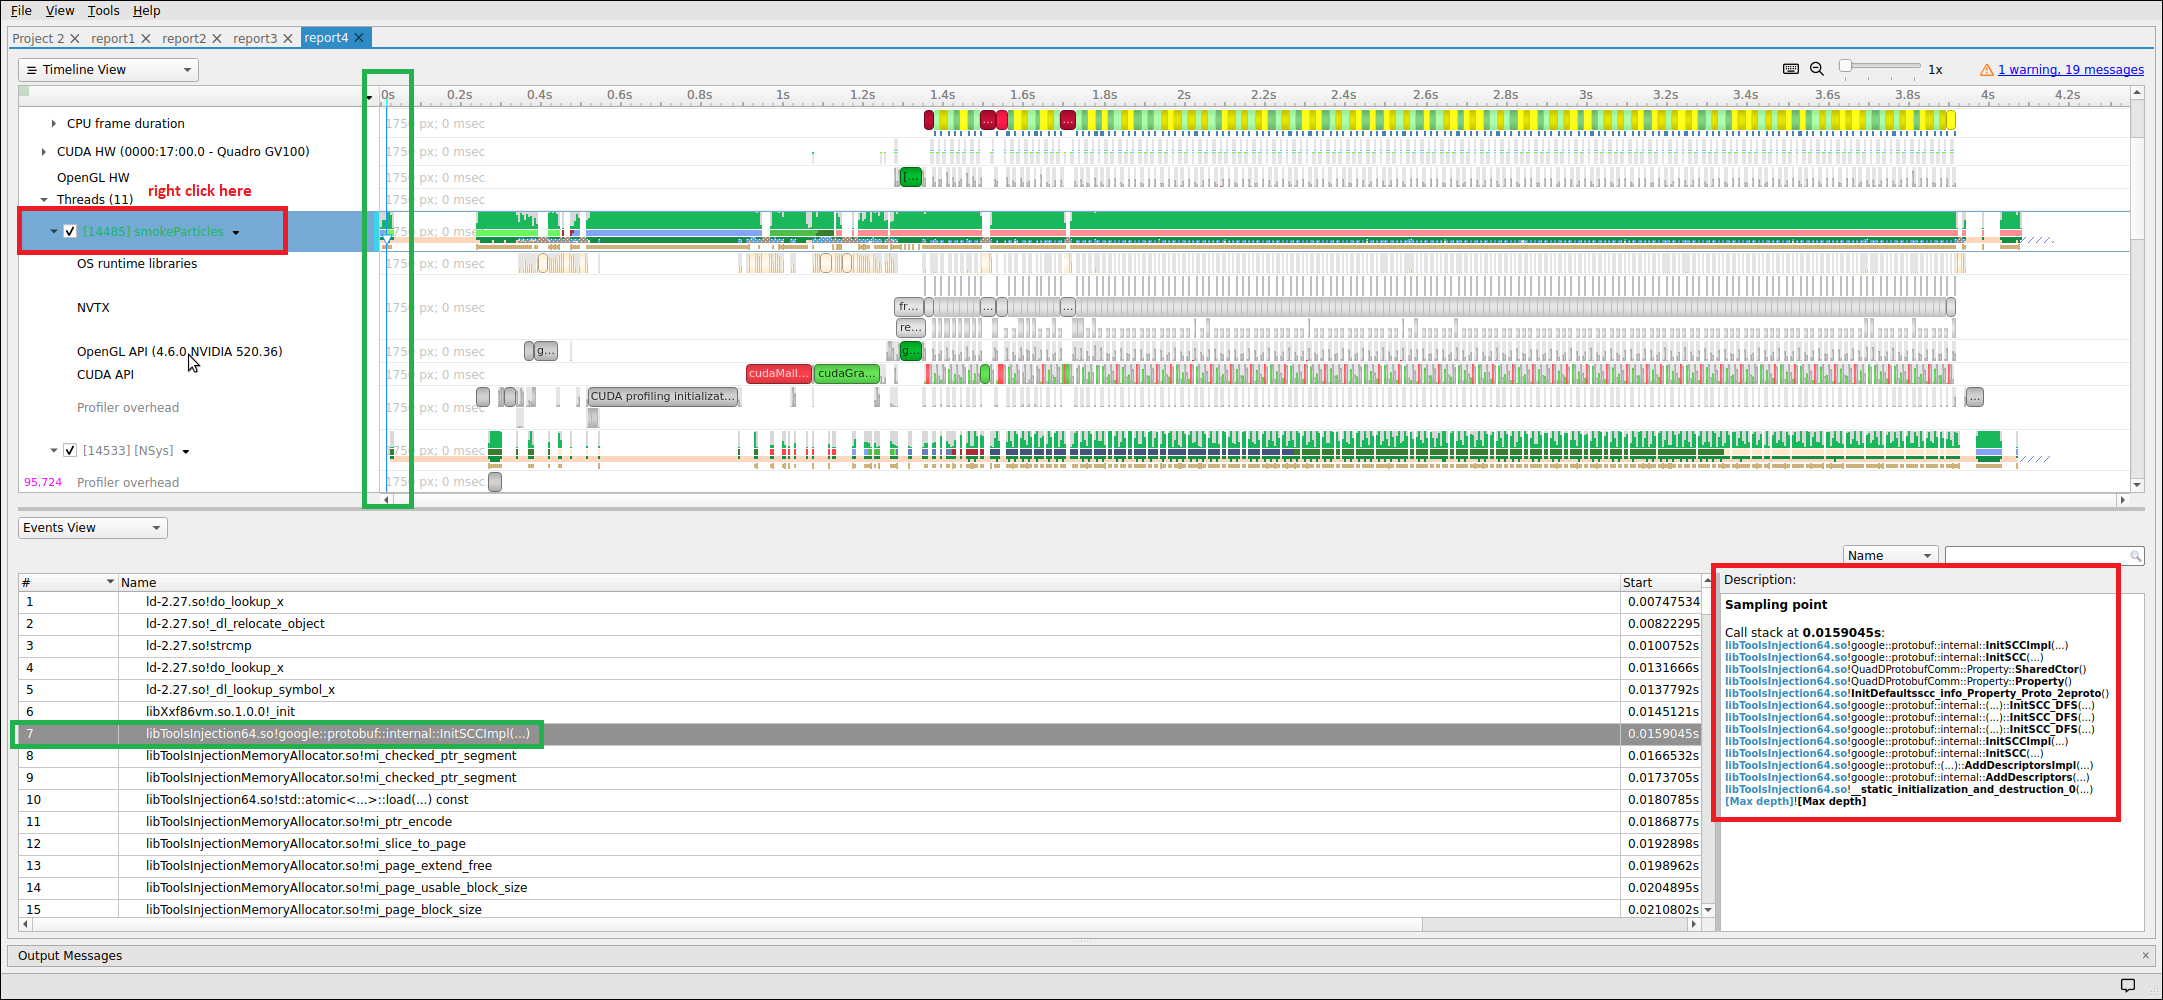Click the timeline zoom slider handle
This screenshot has width=2163, height=1000.
1845,66
